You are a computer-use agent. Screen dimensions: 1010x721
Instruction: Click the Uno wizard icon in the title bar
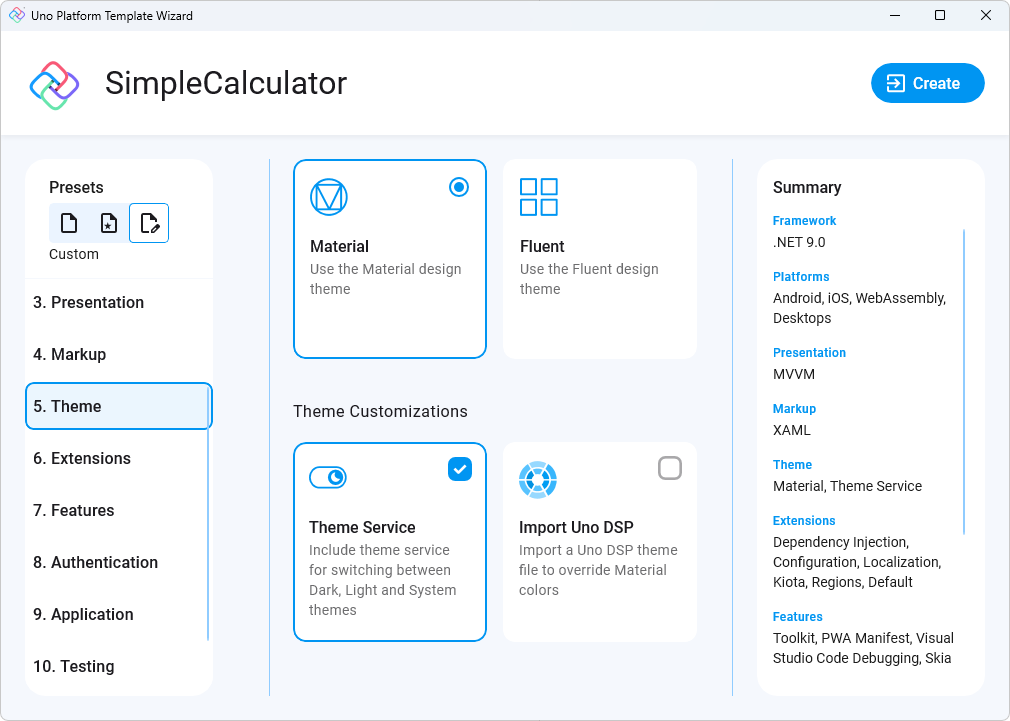tap(15, 15)
